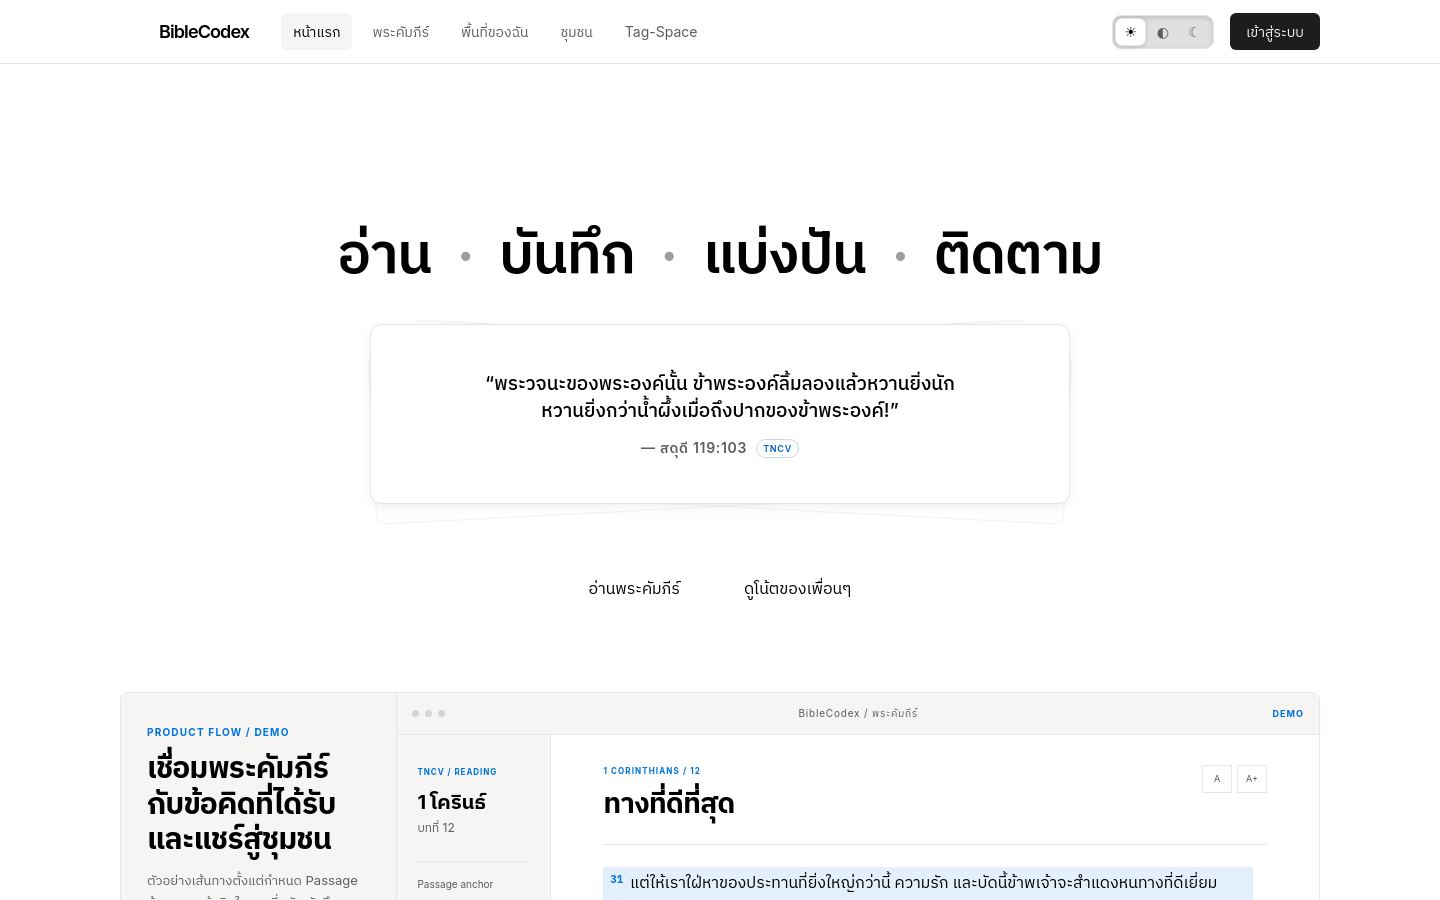Switch to light theme sun icon
The height and width of the screenshot is (900, 1440).
pos(1130,32)
